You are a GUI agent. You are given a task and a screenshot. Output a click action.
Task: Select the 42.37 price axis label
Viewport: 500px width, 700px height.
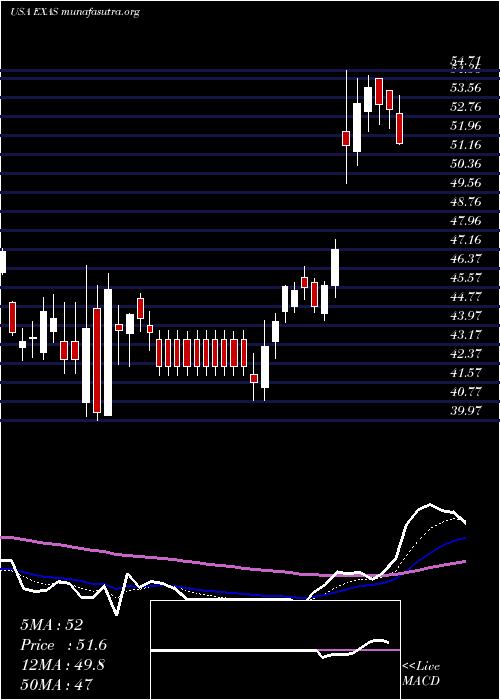466,353
